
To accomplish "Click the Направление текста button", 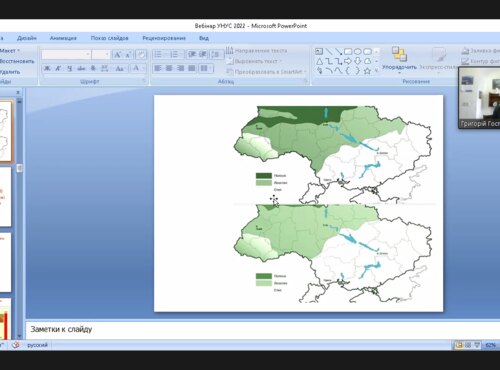I will [257, 51].
